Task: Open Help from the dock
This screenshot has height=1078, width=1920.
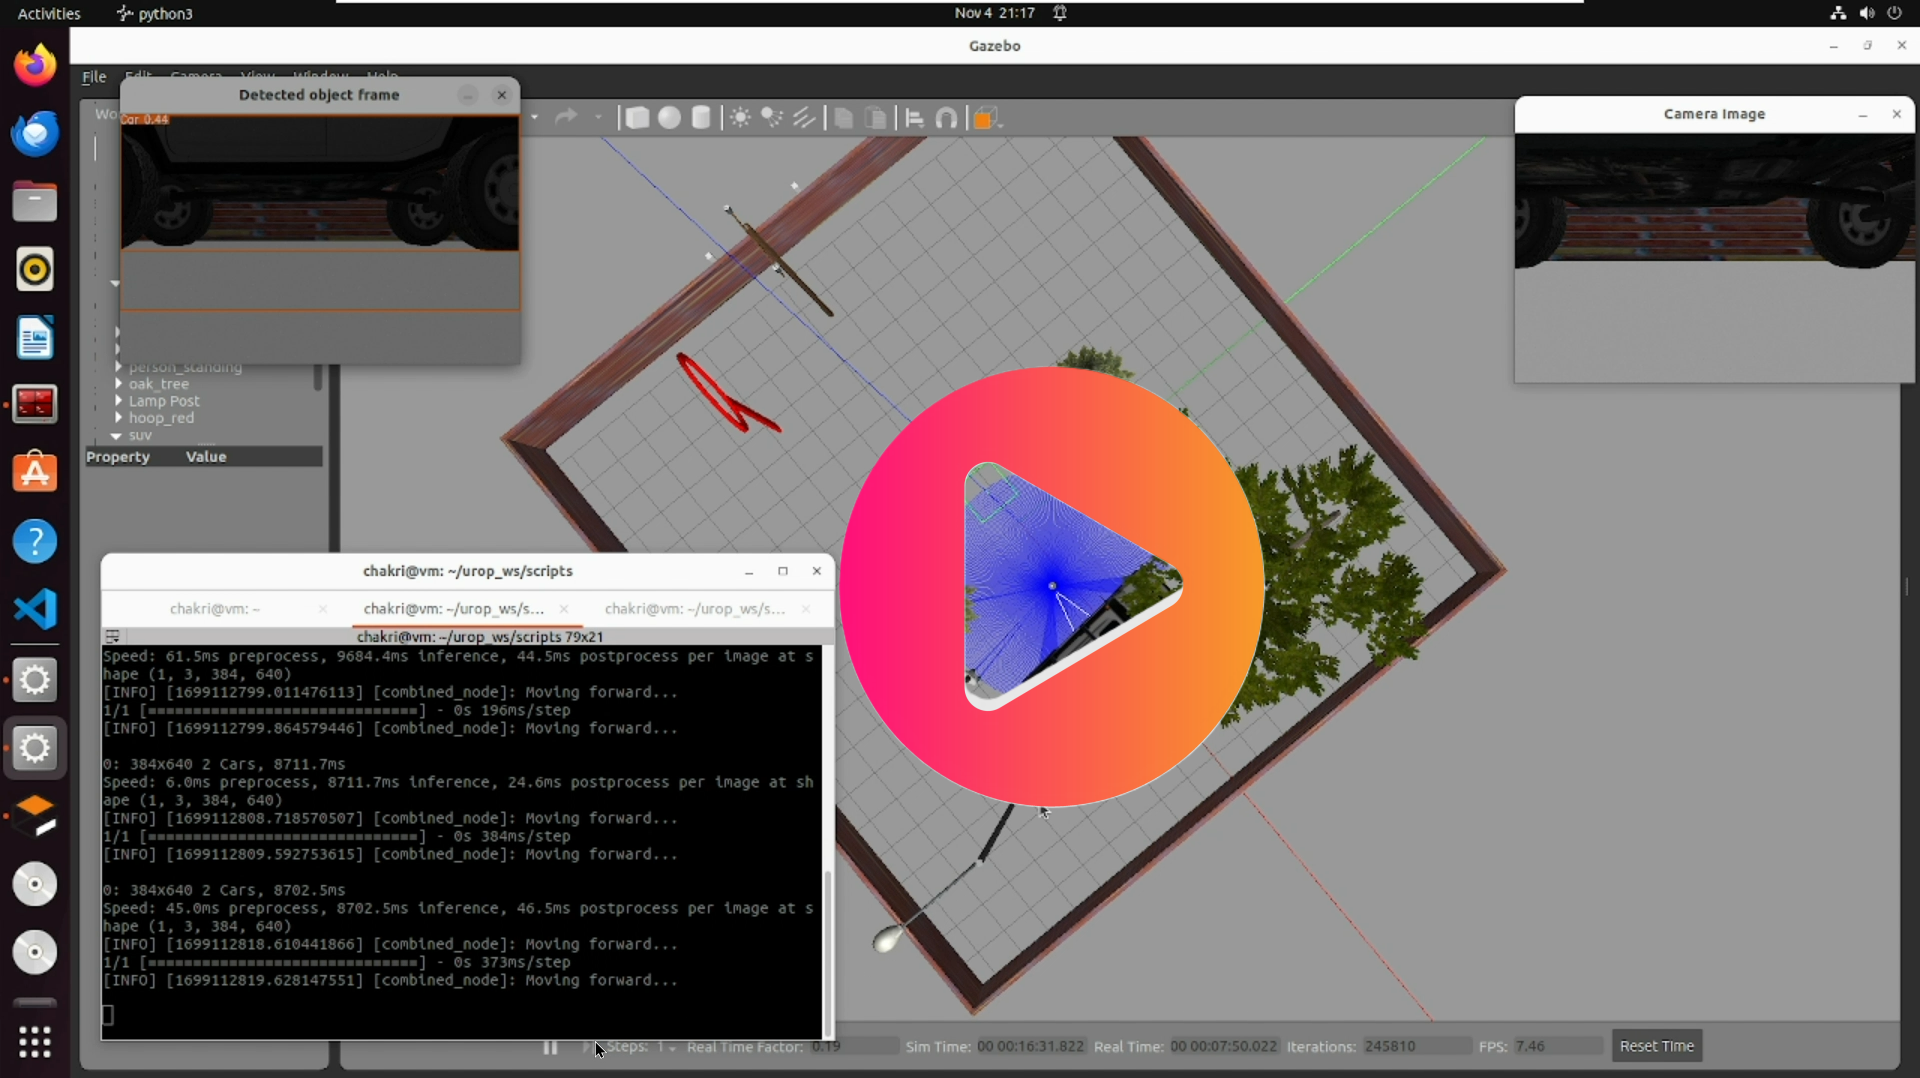Action: pyautogui.click(x=35, y=541)
